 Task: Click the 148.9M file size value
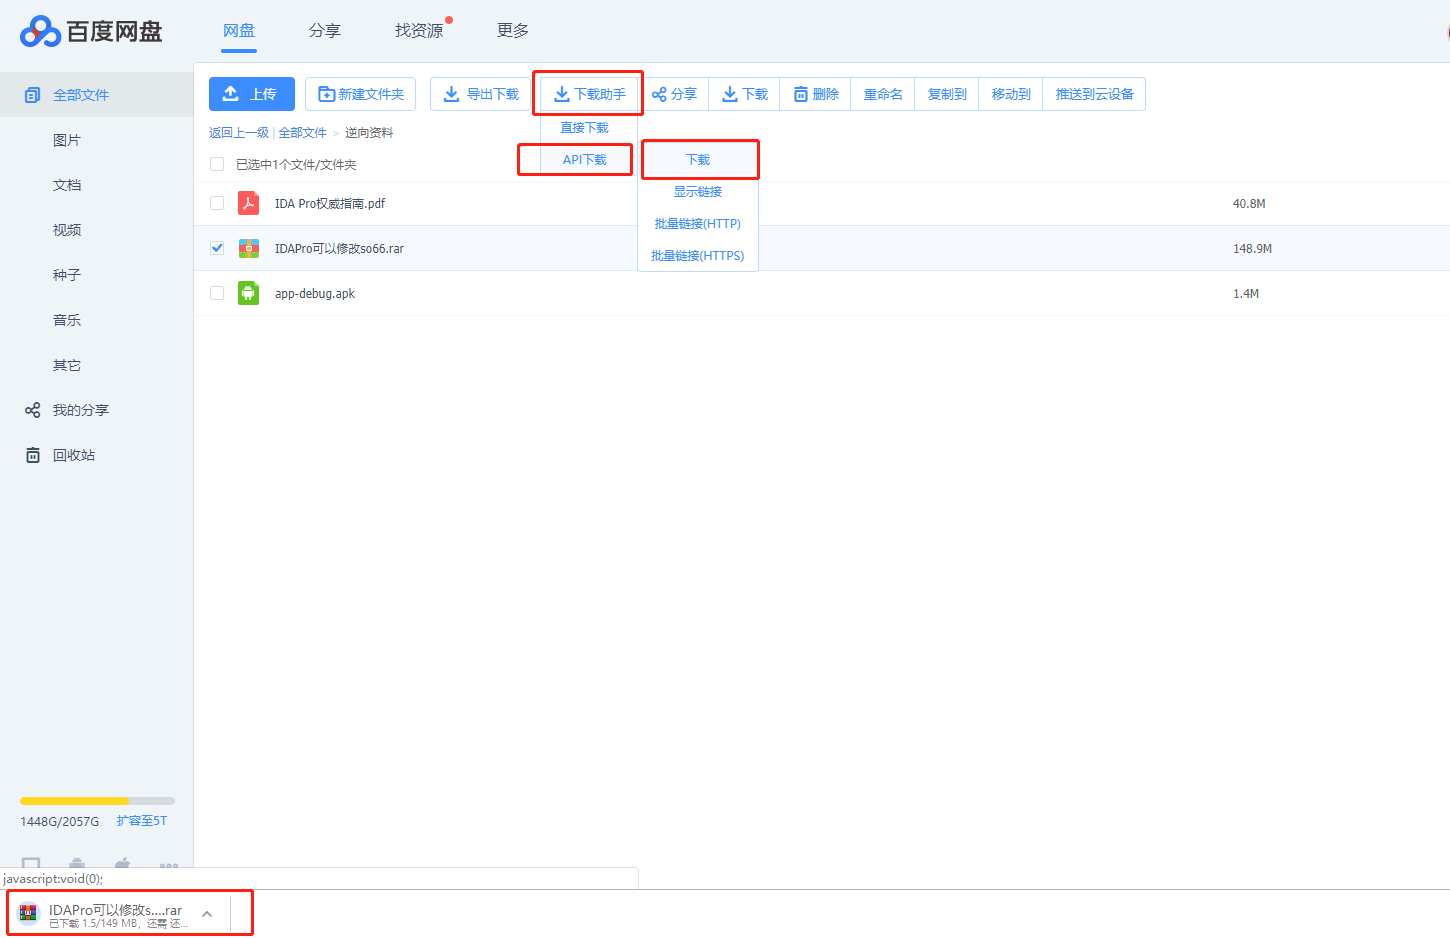pyautogui.click(x=1252, y=249)
